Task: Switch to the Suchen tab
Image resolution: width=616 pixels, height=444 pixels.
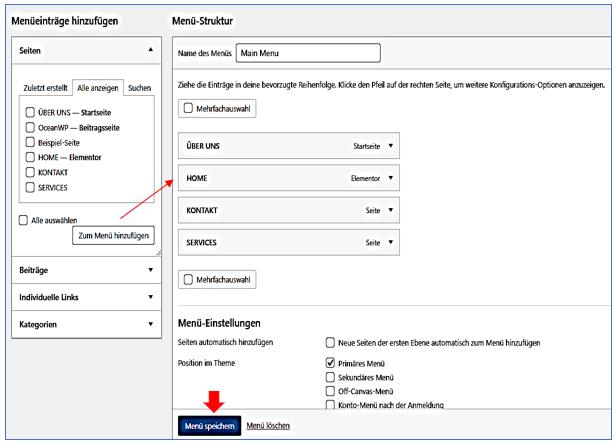Action: [x=139, y=88]
